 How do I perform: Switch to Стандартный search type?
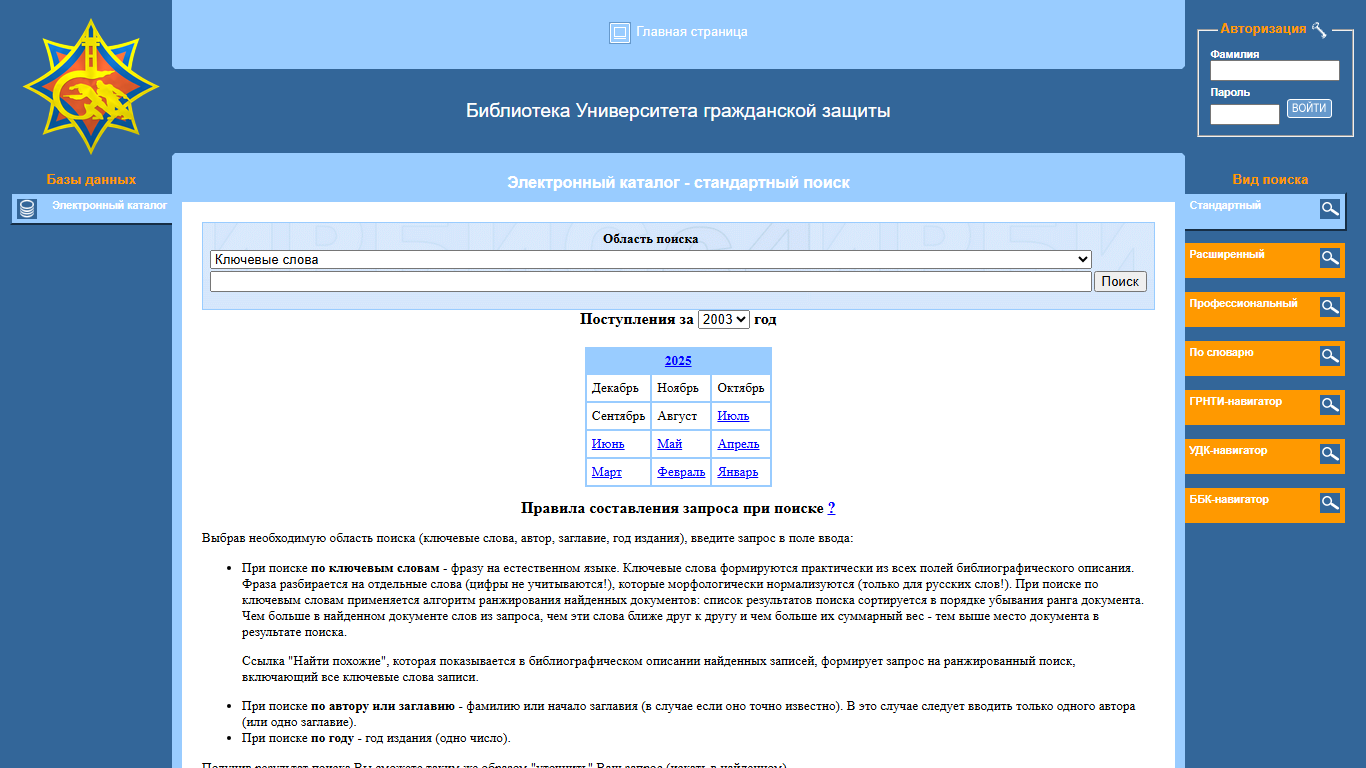[1225, 206]
